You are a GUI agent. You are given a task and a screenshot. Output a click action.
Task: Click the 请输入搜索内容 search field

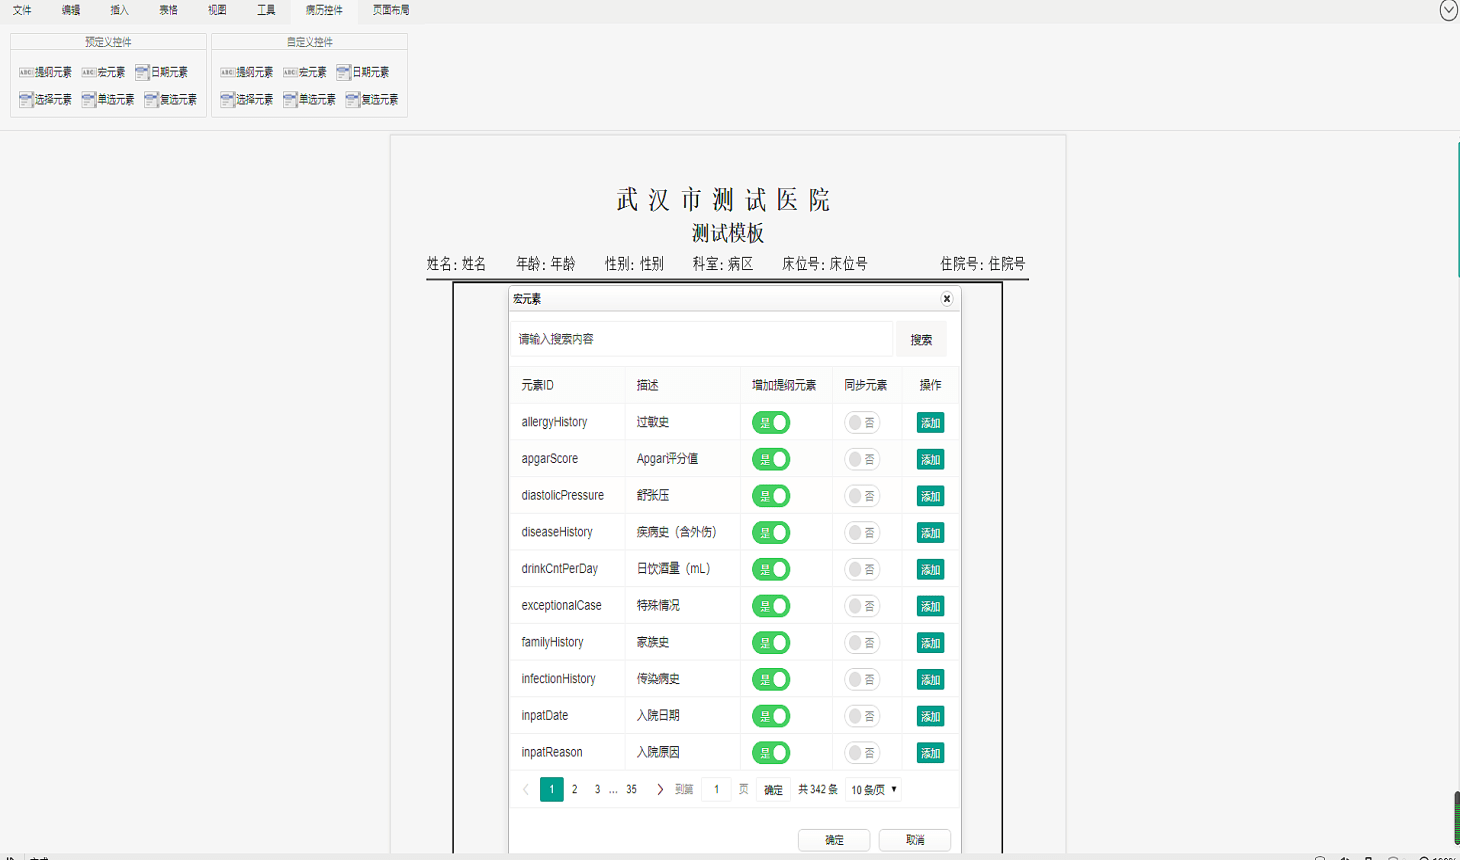tap(700, 339)
